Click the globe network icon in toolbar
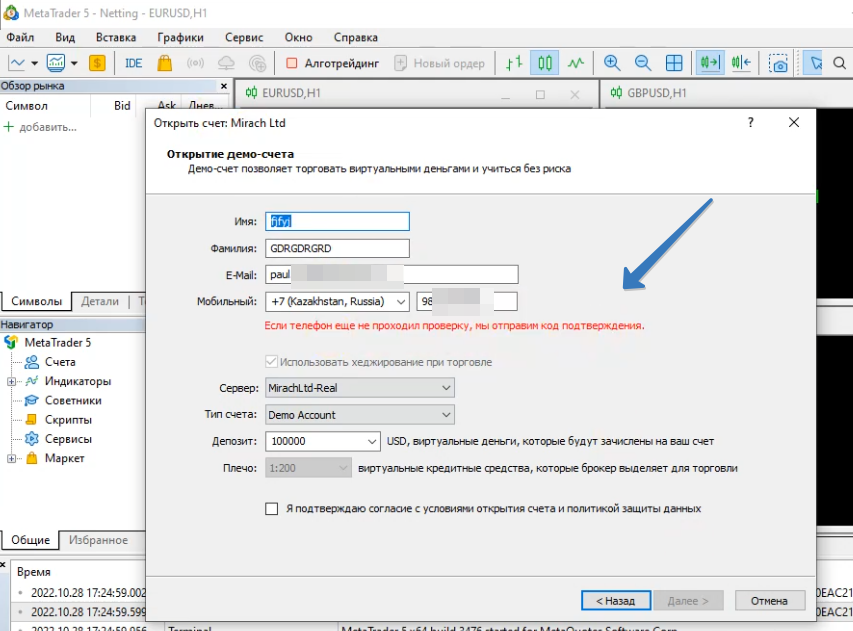Viewport: 853px width, 631px height. click(x=257, y=63)
